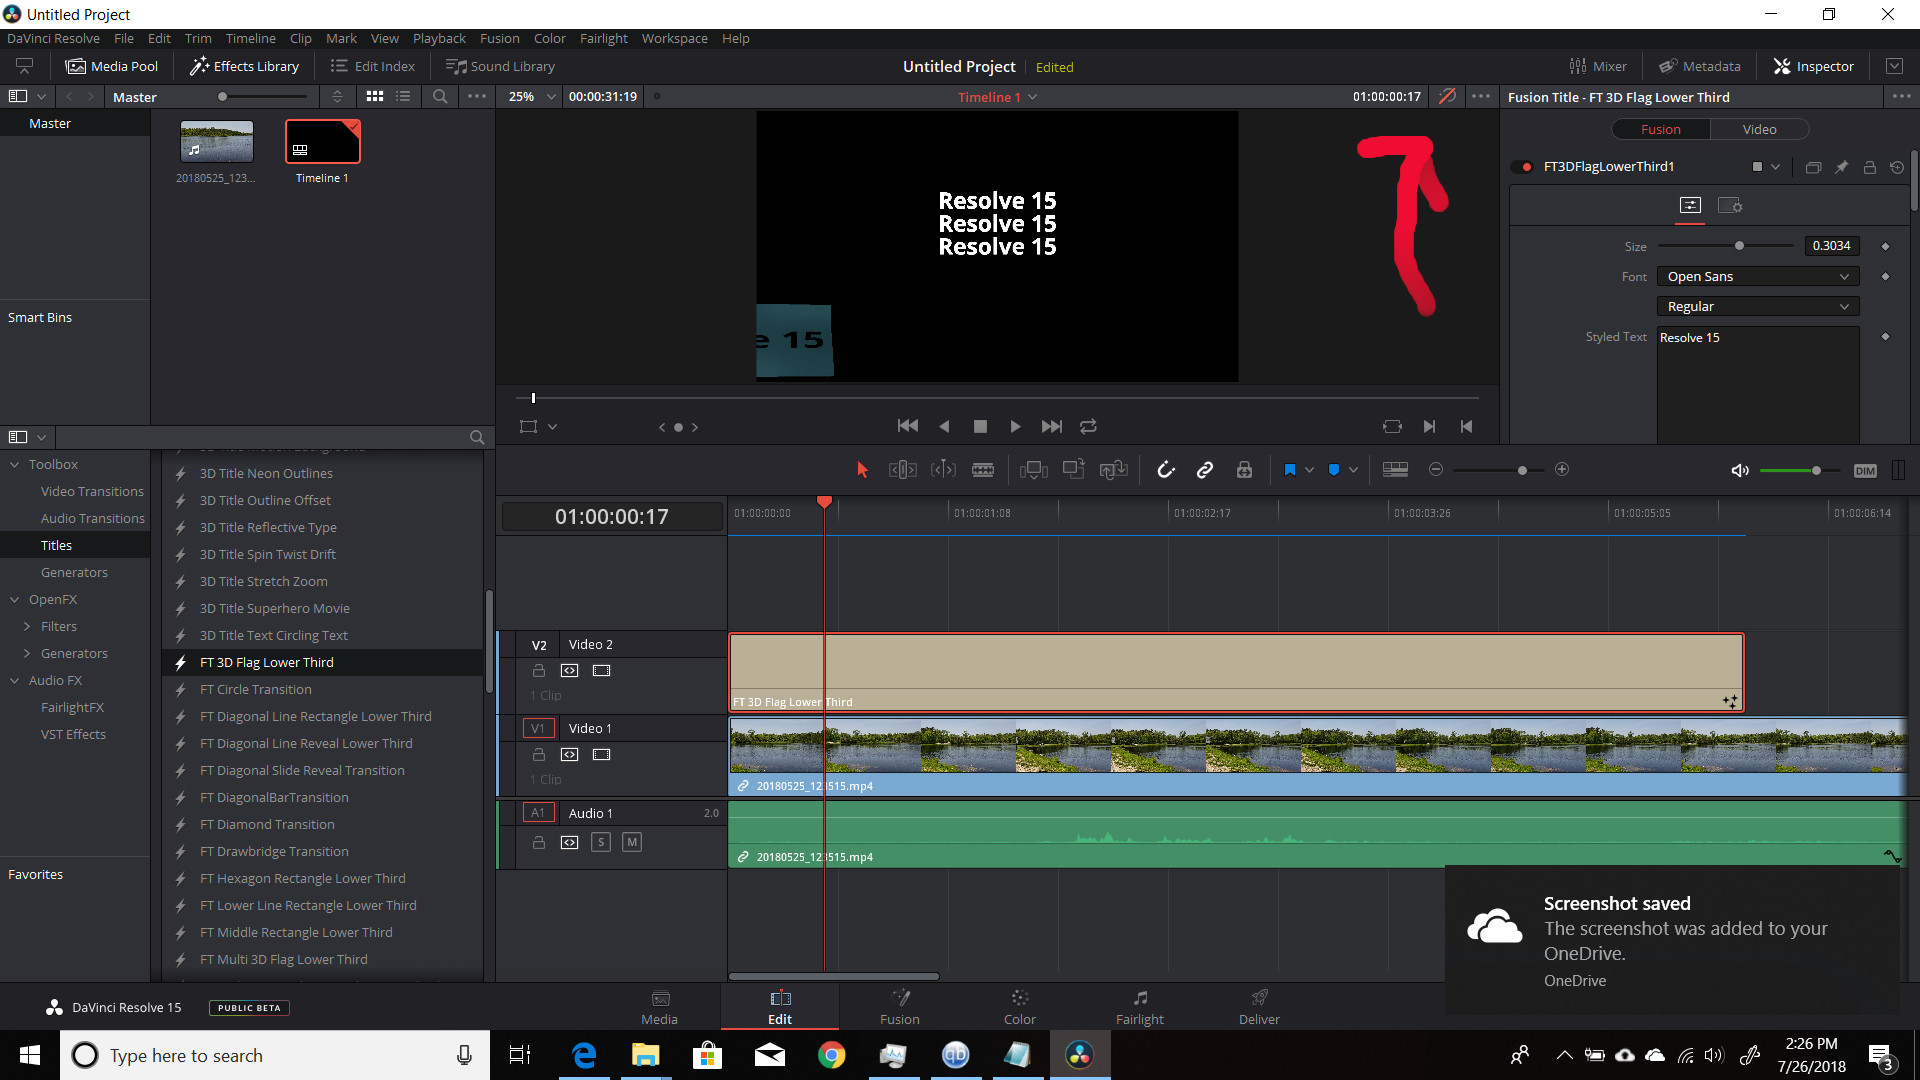The height and width of the screenshot is (1080, 1920).
Task: Select FT 3D Flag Lower Third clip
Action: tap(1236, 672)
